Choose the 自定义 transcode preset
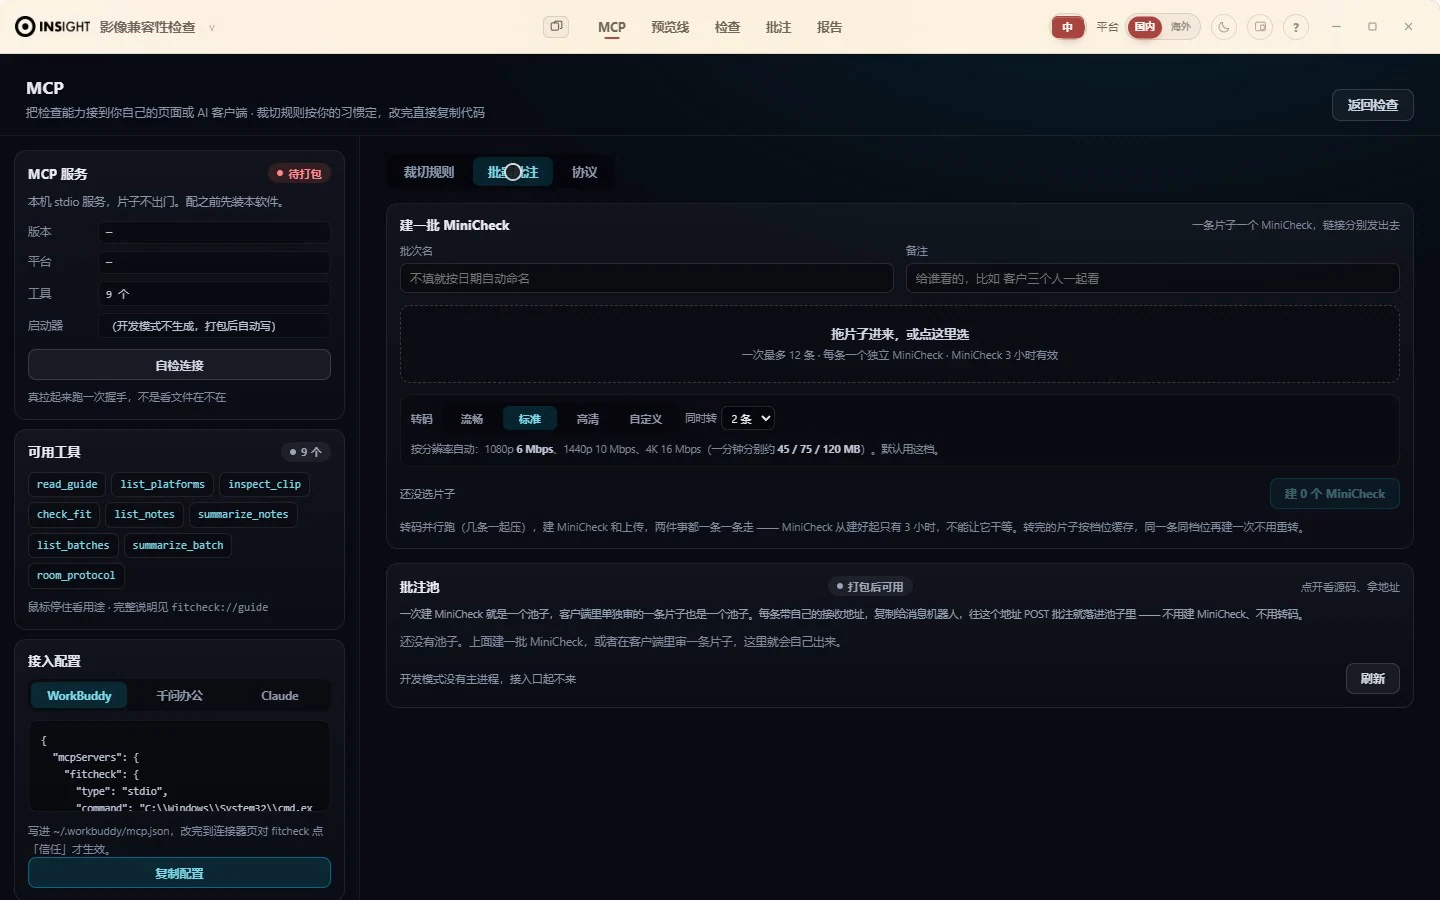 646,419
